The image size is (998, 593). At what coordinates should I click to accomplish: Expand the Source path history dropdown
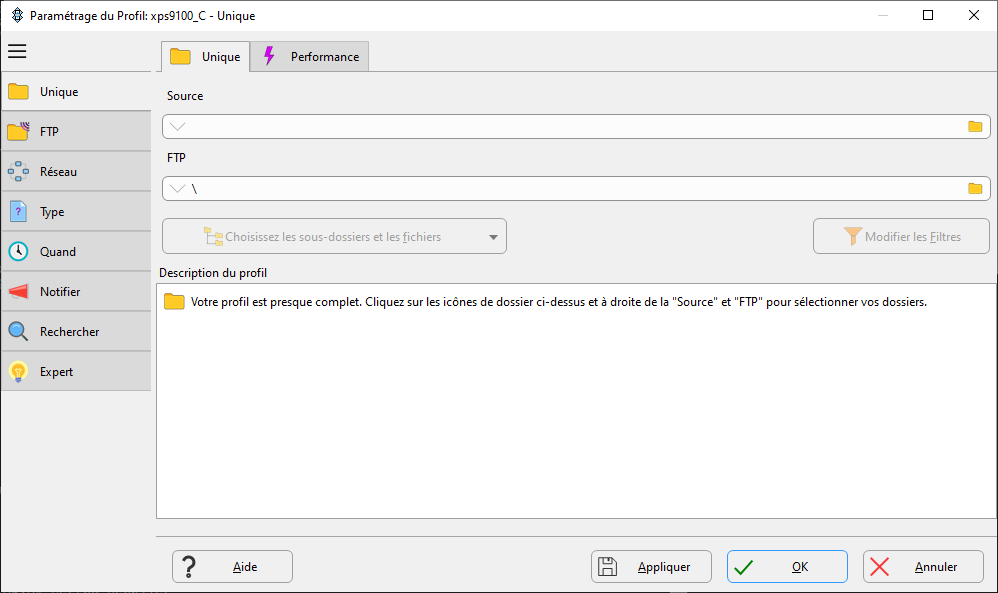point(178,127)
